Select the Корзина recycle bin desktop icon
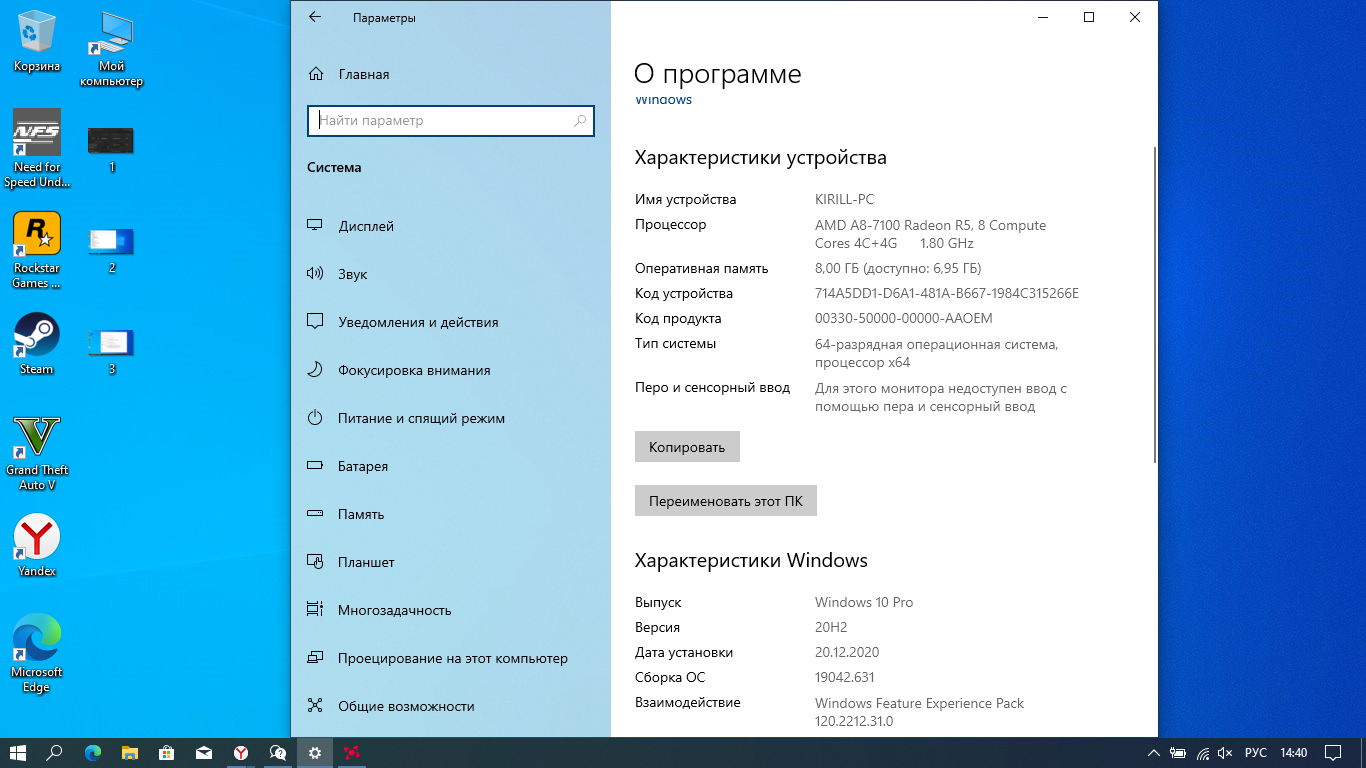Viewport: 1366px width, 768px height. point(37,42)
